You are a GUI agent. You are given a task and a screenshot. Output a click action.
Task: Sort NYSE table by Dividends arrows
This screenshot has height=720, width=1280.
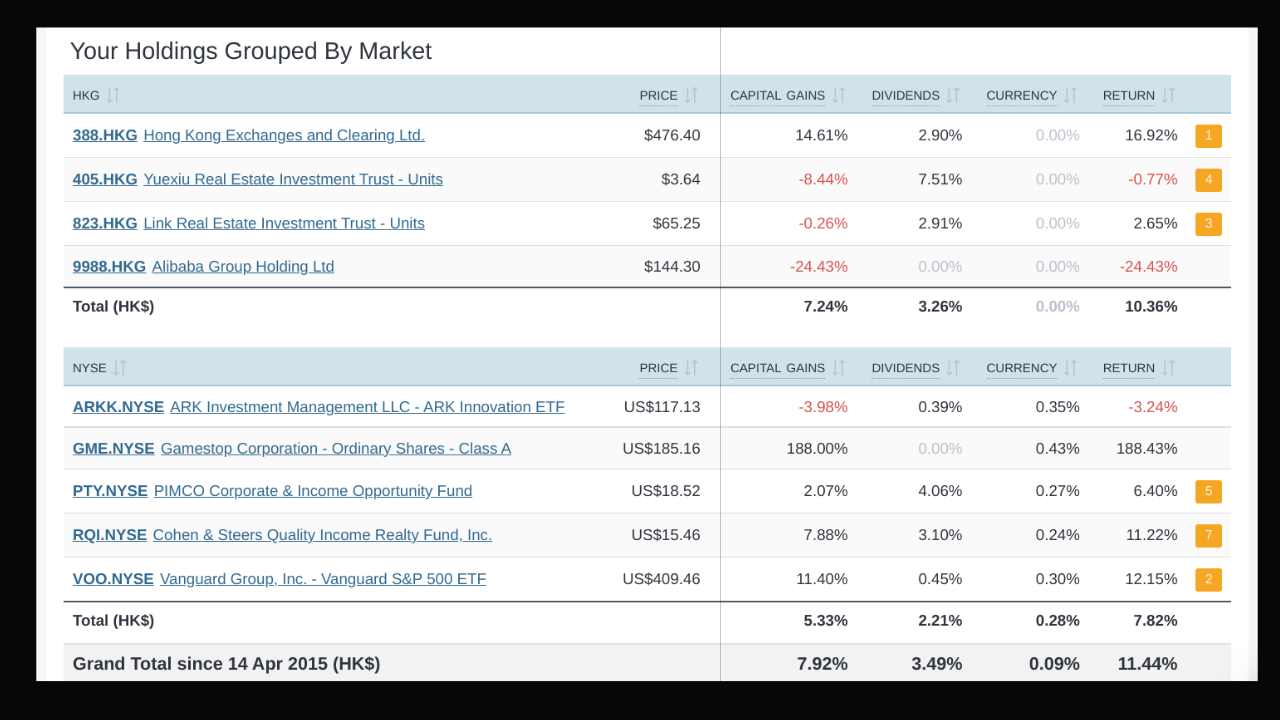[953, 368]
